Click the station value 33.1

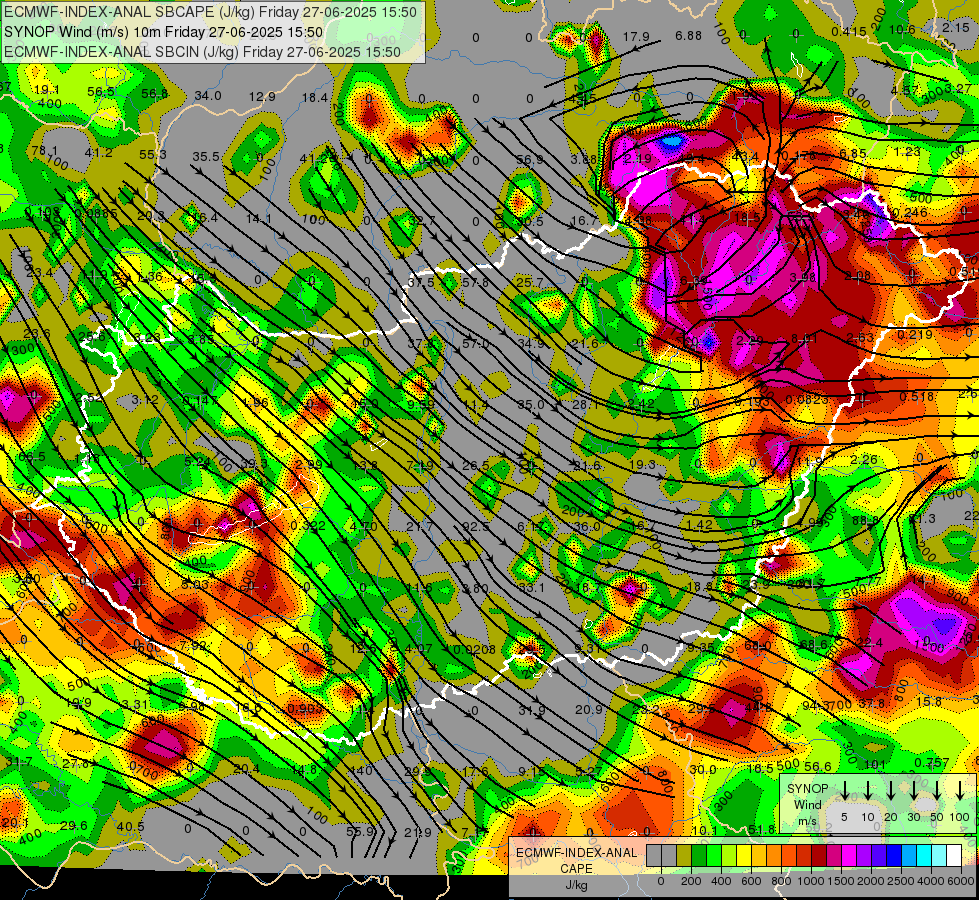pyautogui.click(x=531, y=587)
